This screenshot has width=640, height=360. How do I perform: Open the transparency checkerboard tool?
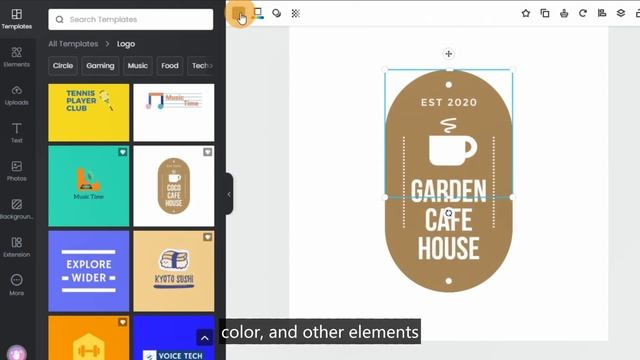[296, 13]
